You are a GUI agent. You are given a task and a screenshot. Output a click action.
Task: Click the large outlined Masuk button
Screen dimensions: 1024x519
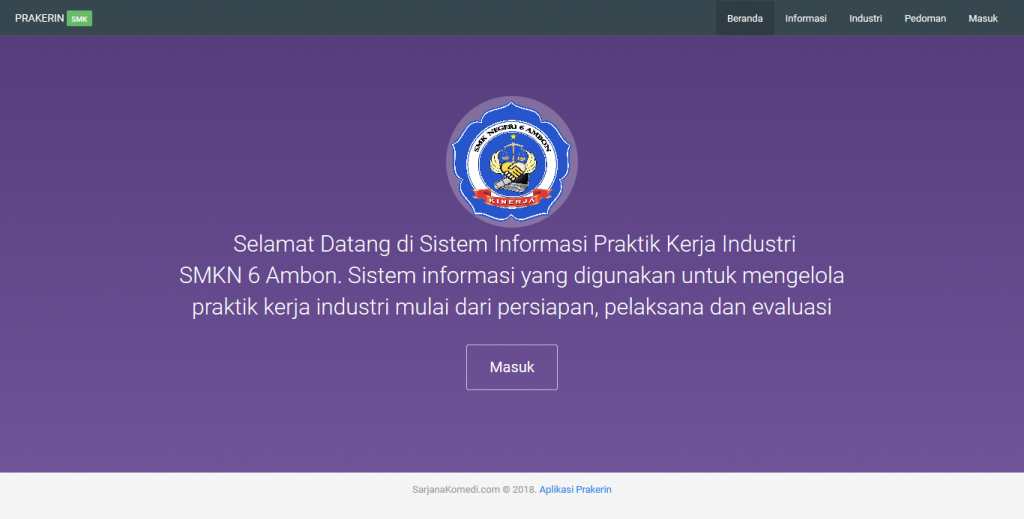point(511,367)
